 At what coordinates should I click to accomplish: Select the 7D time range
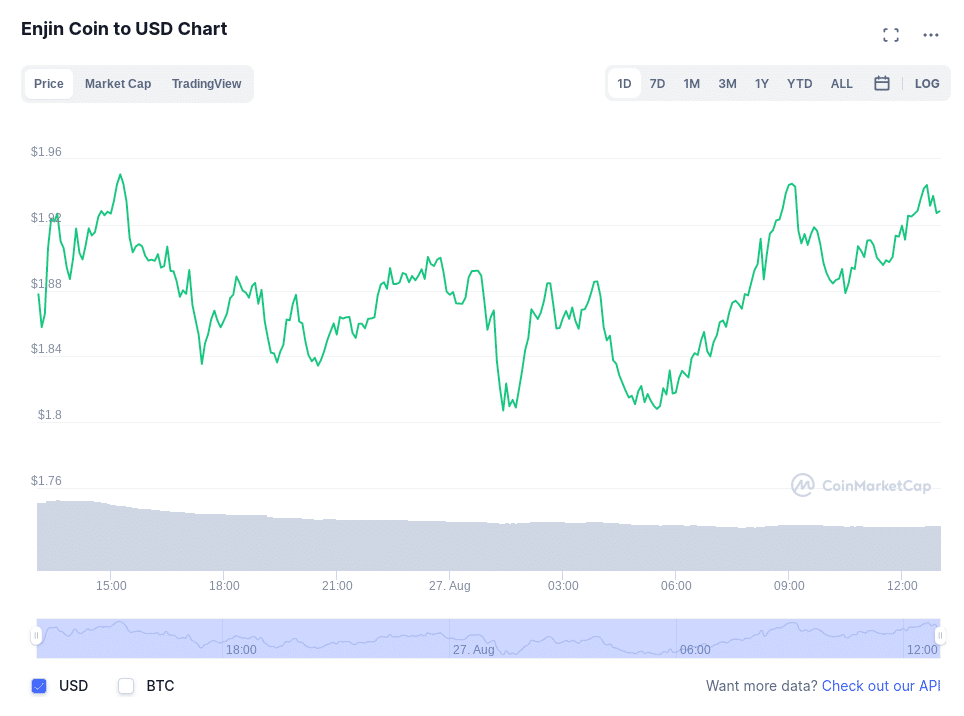click(x=657, y=84)
